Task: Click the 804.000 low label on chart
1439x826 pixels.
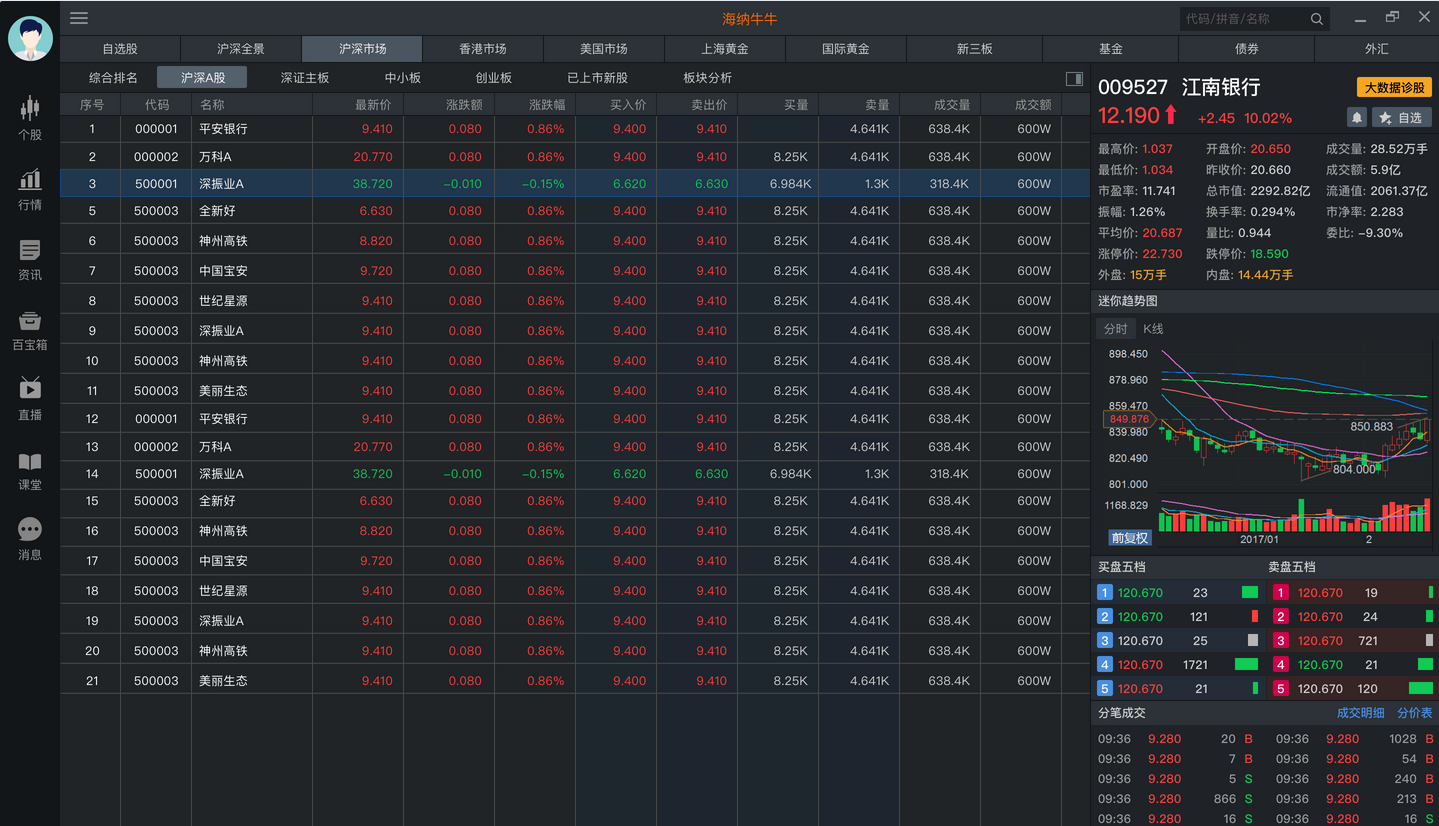Action: point(1354,469)
